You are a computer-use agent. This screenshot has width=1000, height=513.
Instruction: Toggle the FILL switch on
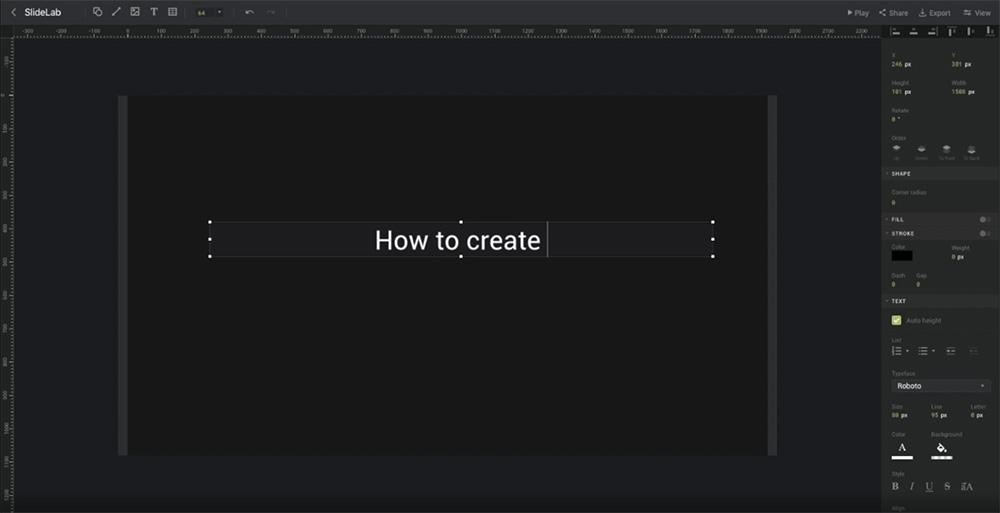pyautogui.click(x=985, y=219)
